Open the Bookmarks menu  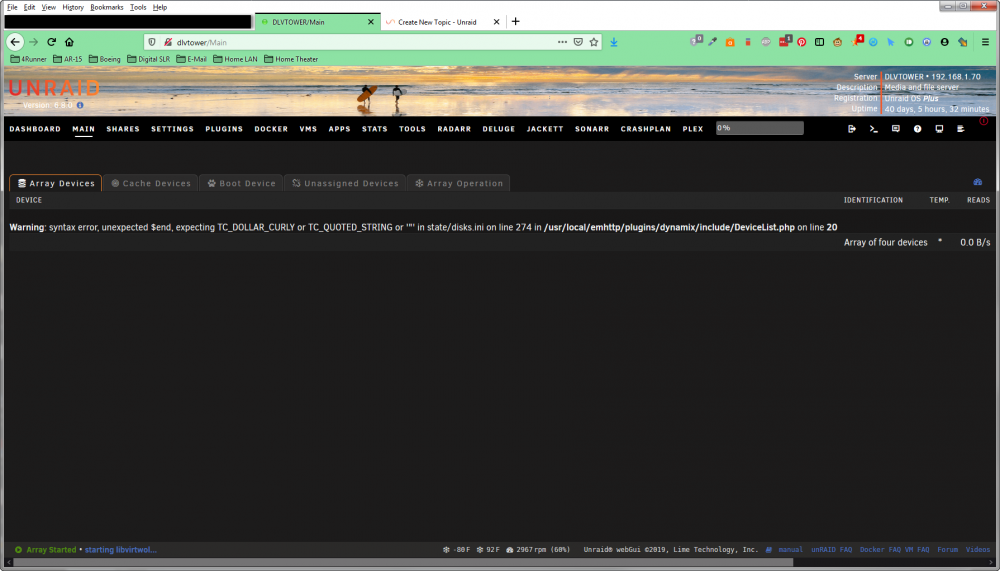(x=107, y=7)
